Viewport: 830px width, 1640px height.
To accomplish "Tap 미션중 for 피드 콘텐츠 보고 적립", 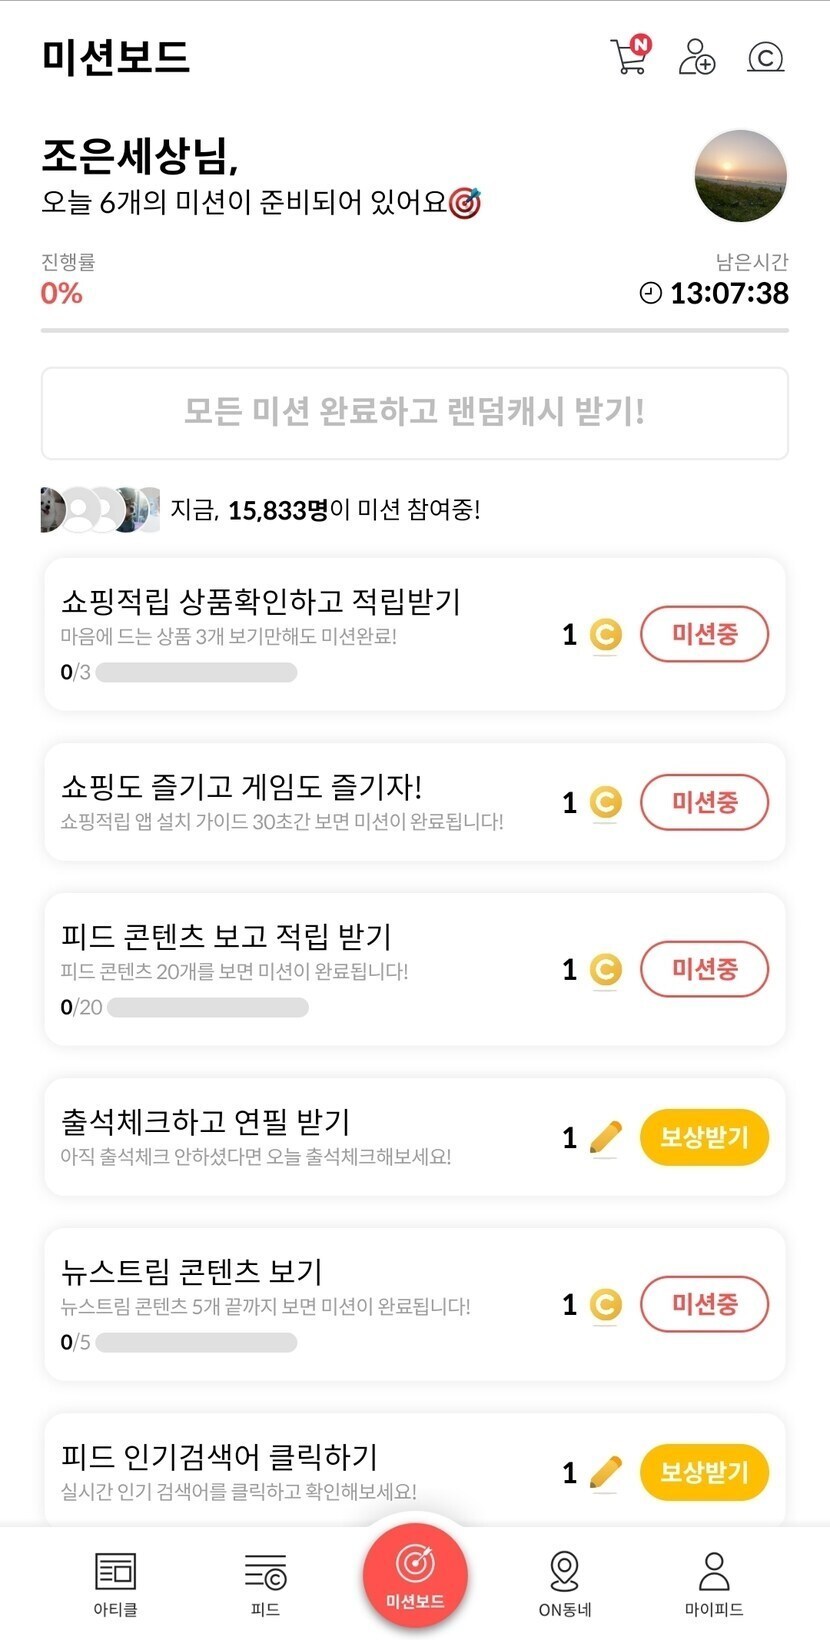I will (704, 969).
